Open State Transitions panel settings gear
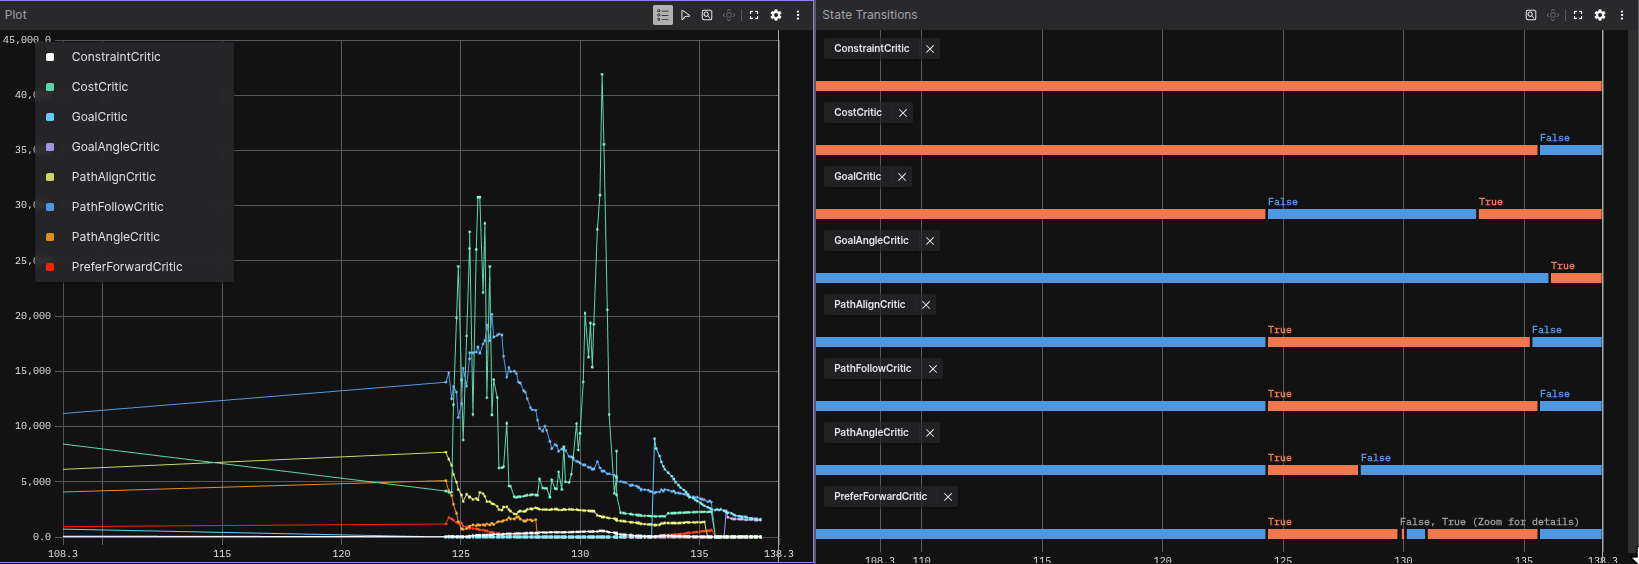The image size is (1639, 564). pos(1600,15)
